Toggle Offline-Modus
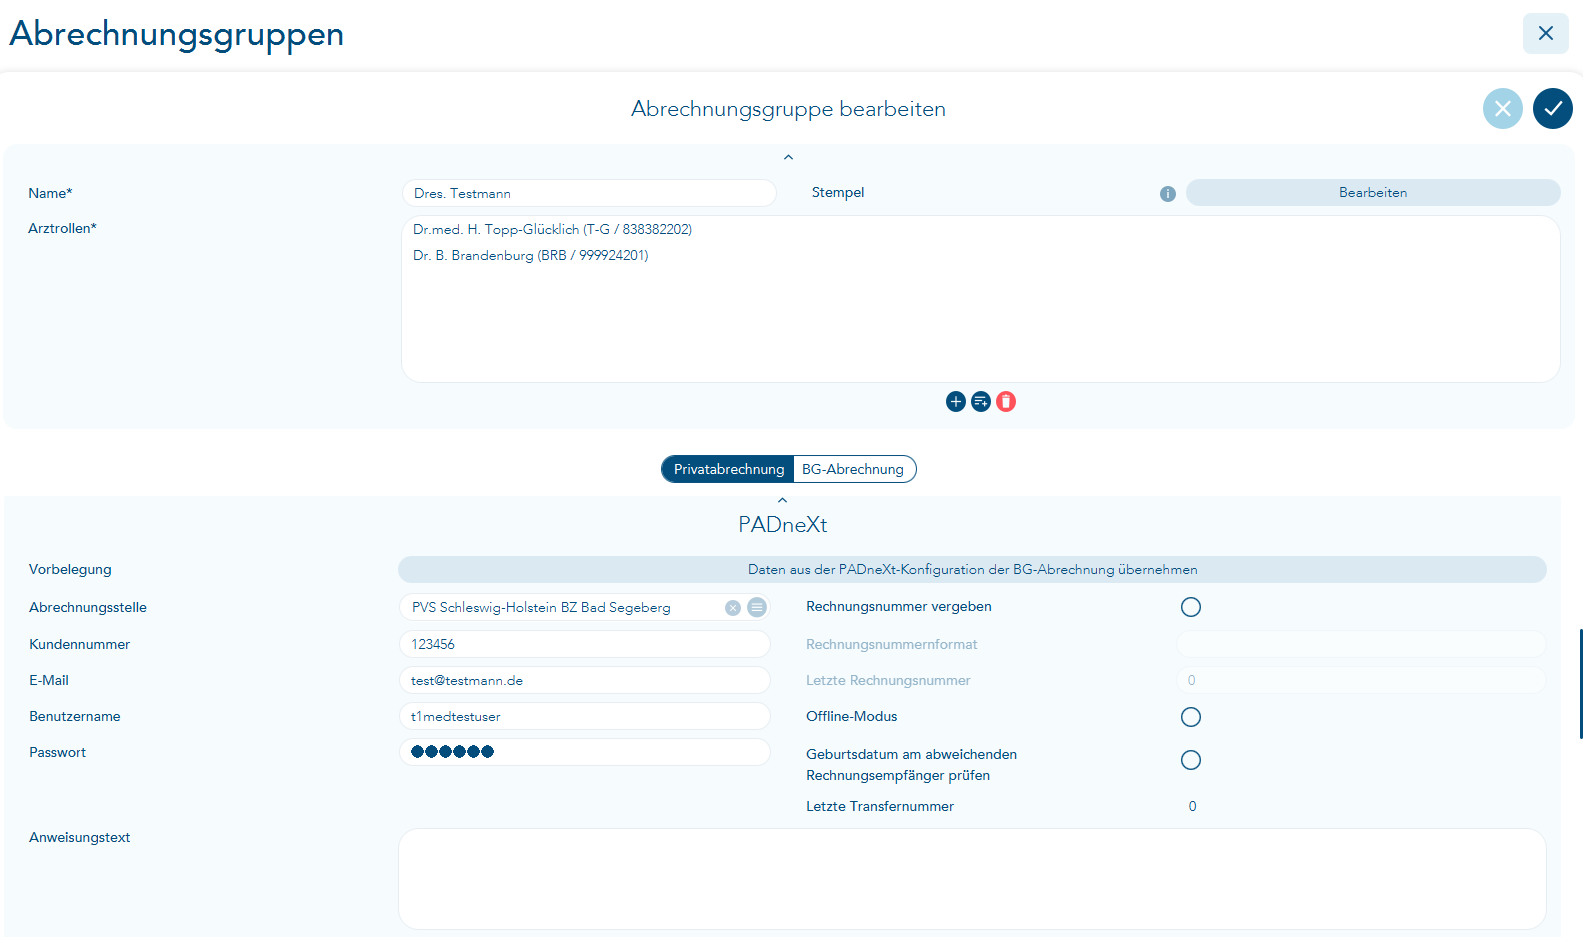The width and height of the screenshot is (1583, 937). tap(1190, 717)
